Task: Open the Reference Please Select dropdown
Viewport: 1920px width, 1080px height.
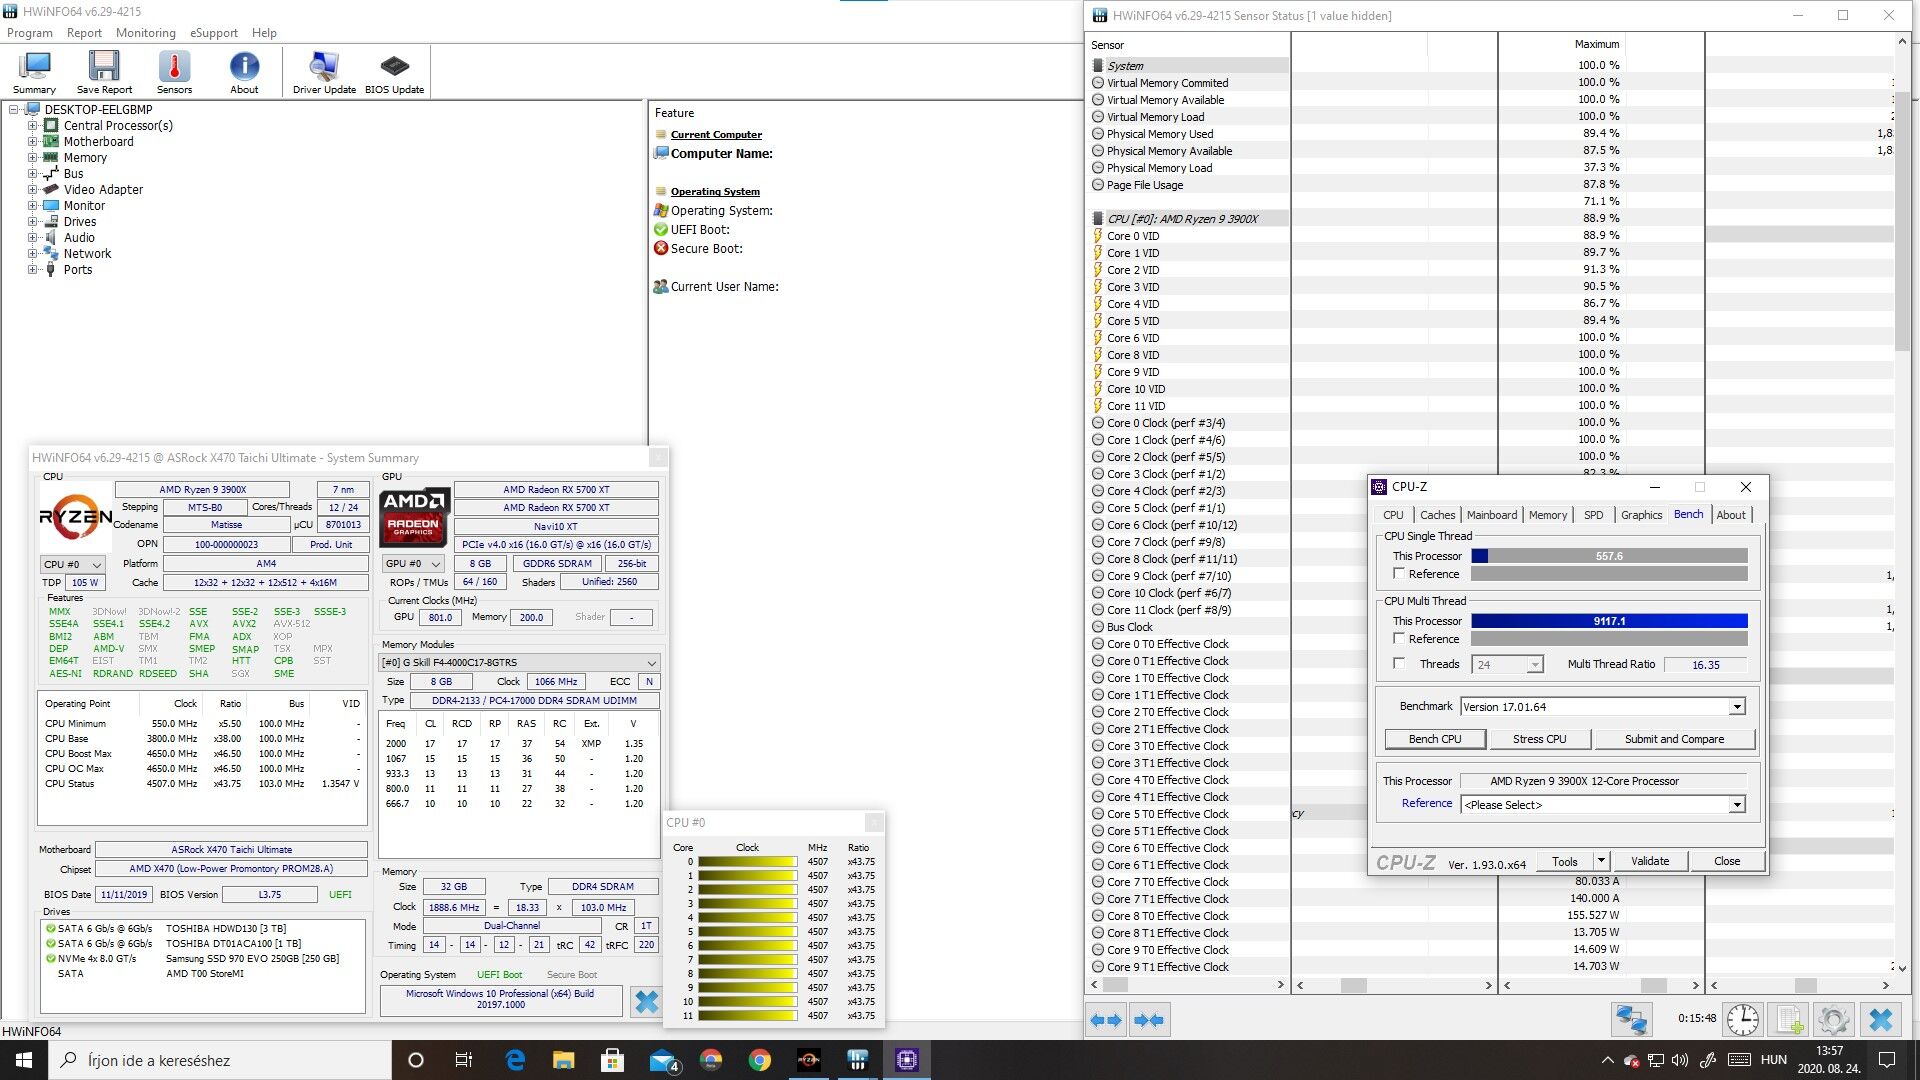Action: (1737, 805)
